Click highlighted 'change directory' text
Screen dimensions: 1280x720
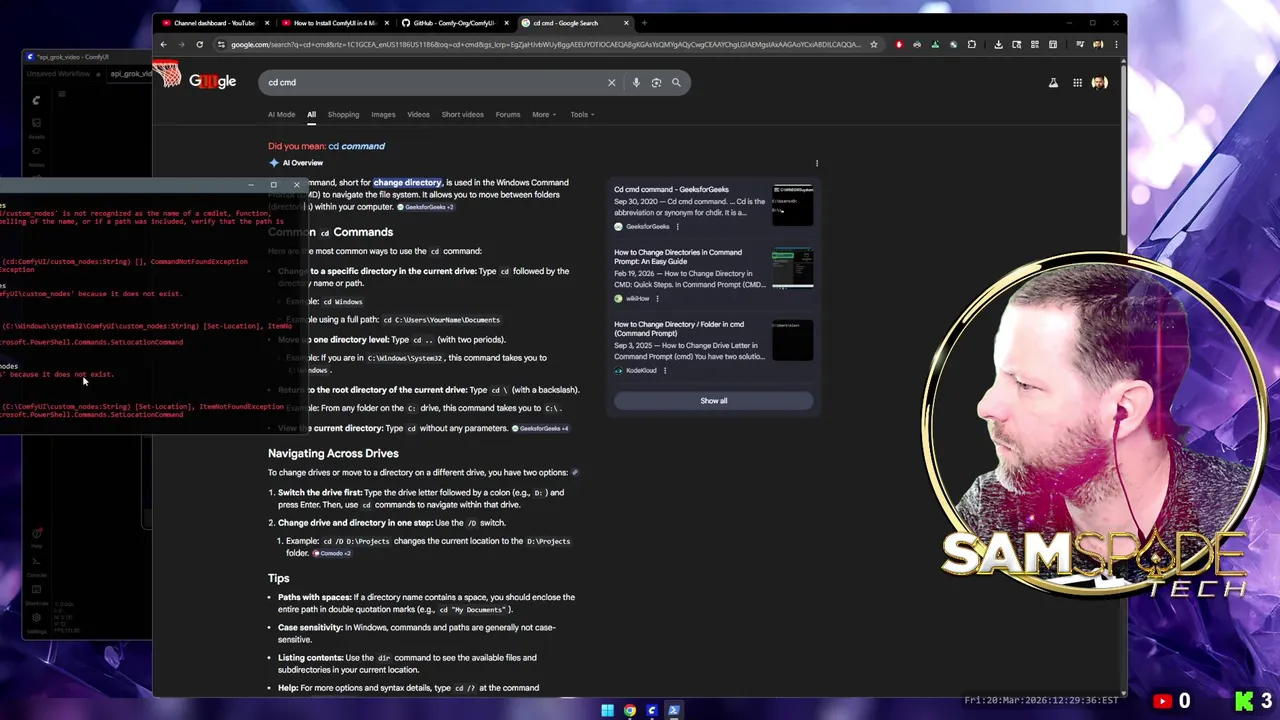[x=408, y=182]
